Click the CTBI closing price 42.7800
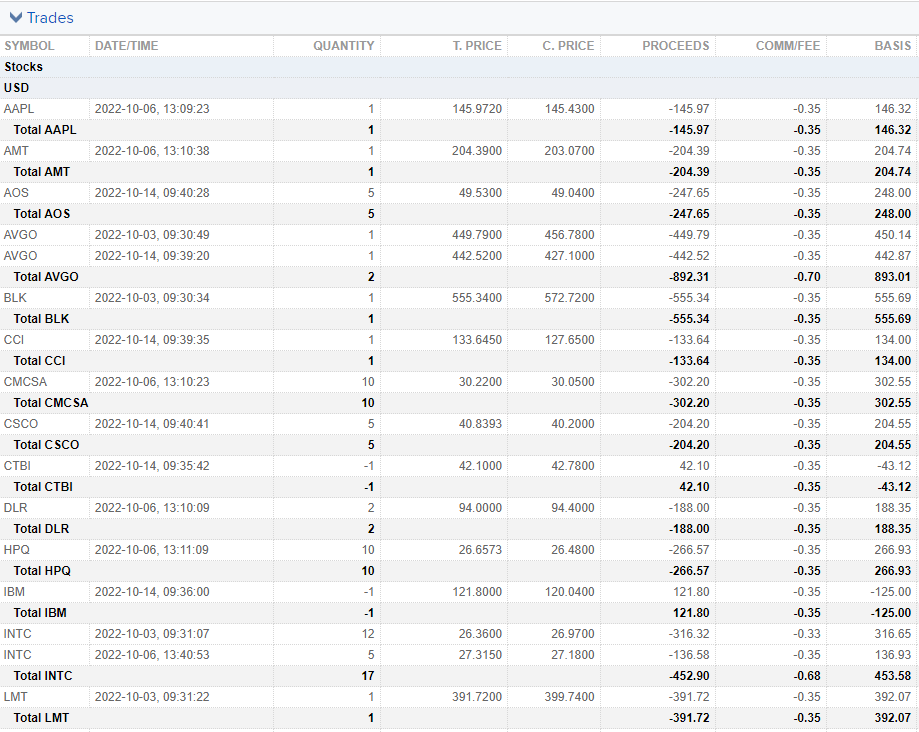This screenshot has width=919, height=732. tap(573, 466)
